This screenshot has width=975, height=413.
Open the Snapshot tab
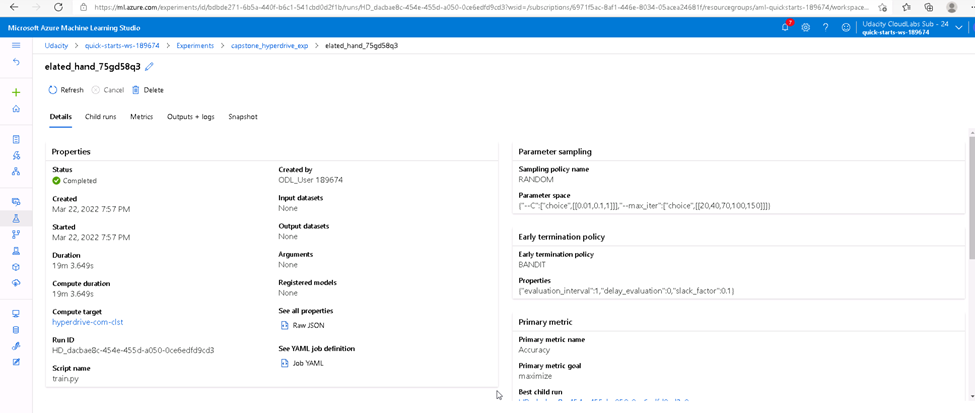243,117
